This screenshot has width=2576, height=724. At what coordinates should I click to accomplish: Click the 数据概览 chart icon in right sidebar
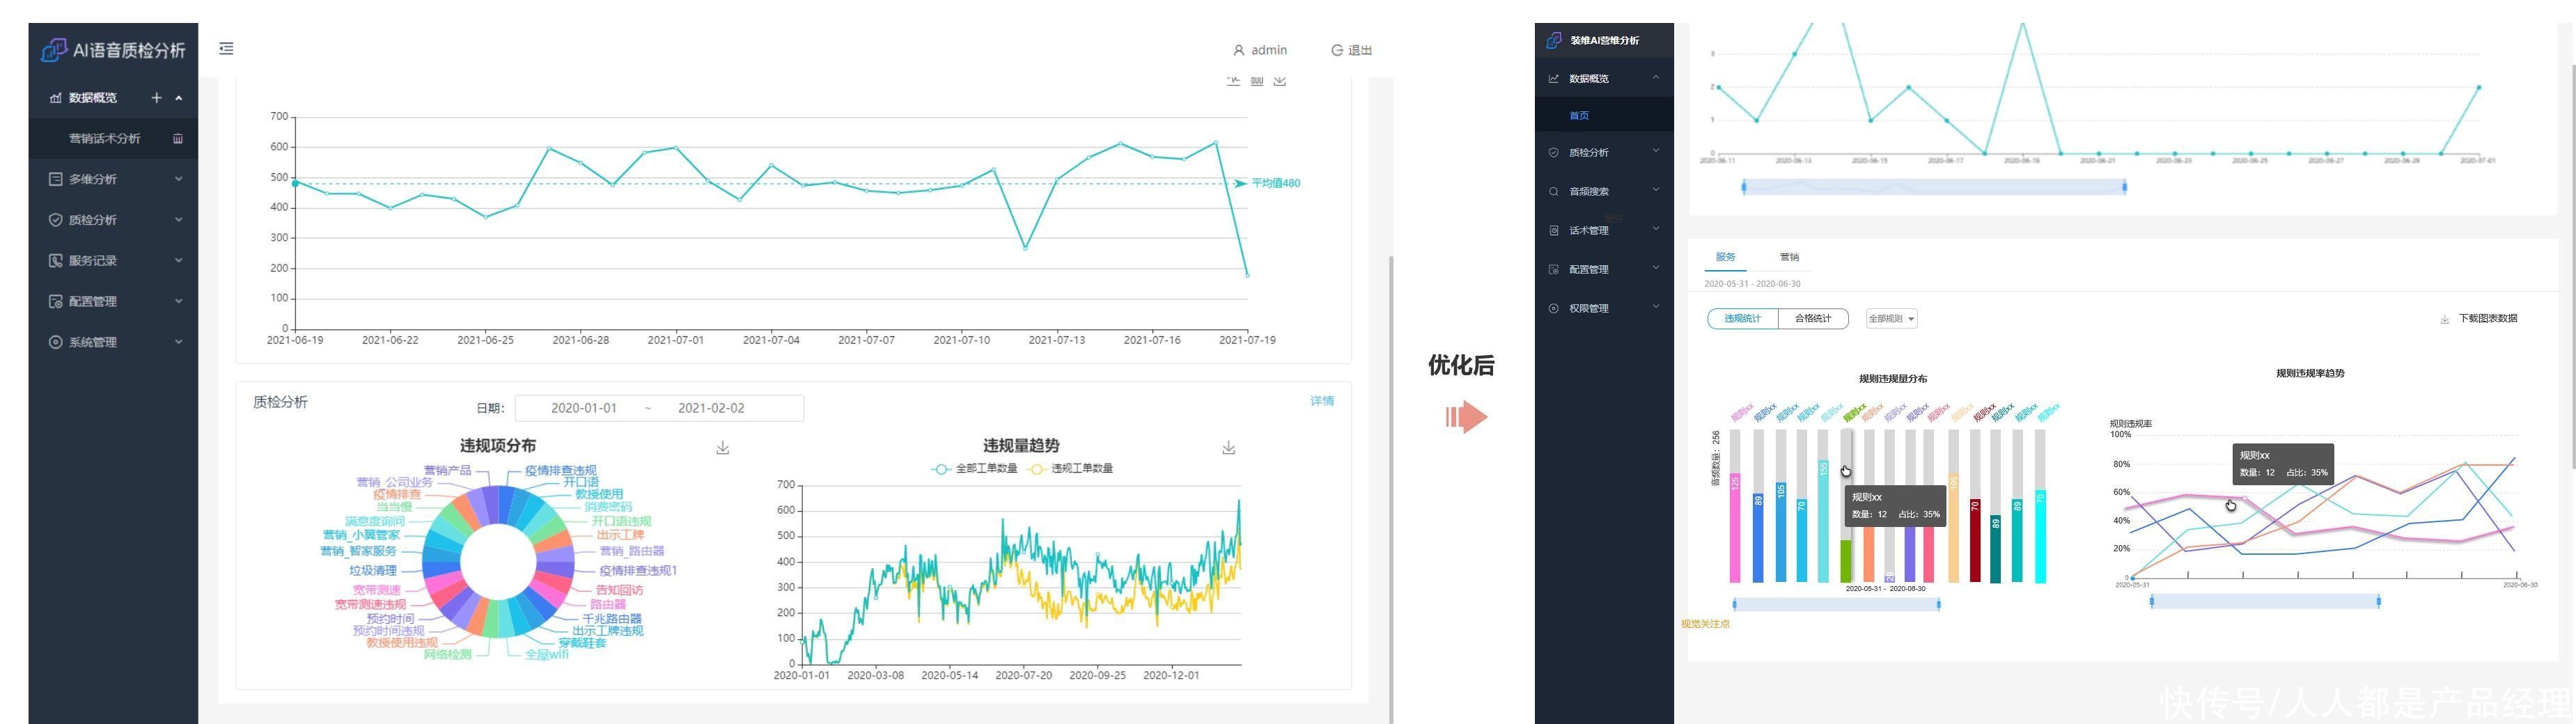coord(1553,78)
